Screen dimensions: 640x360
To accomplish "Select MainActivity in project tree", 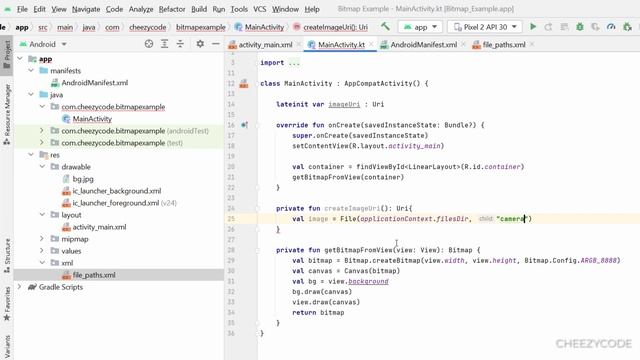I will [x=92, y=119].
